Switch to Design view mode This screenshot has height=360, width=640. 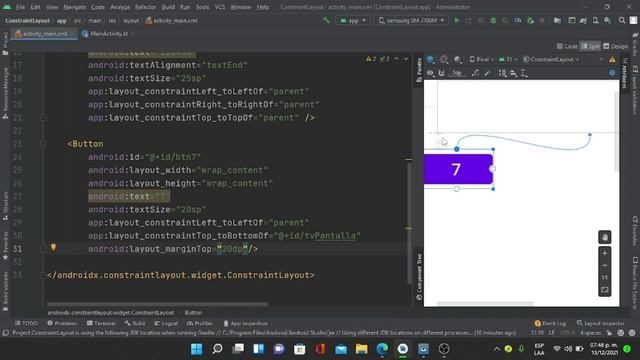click(616, 47)
